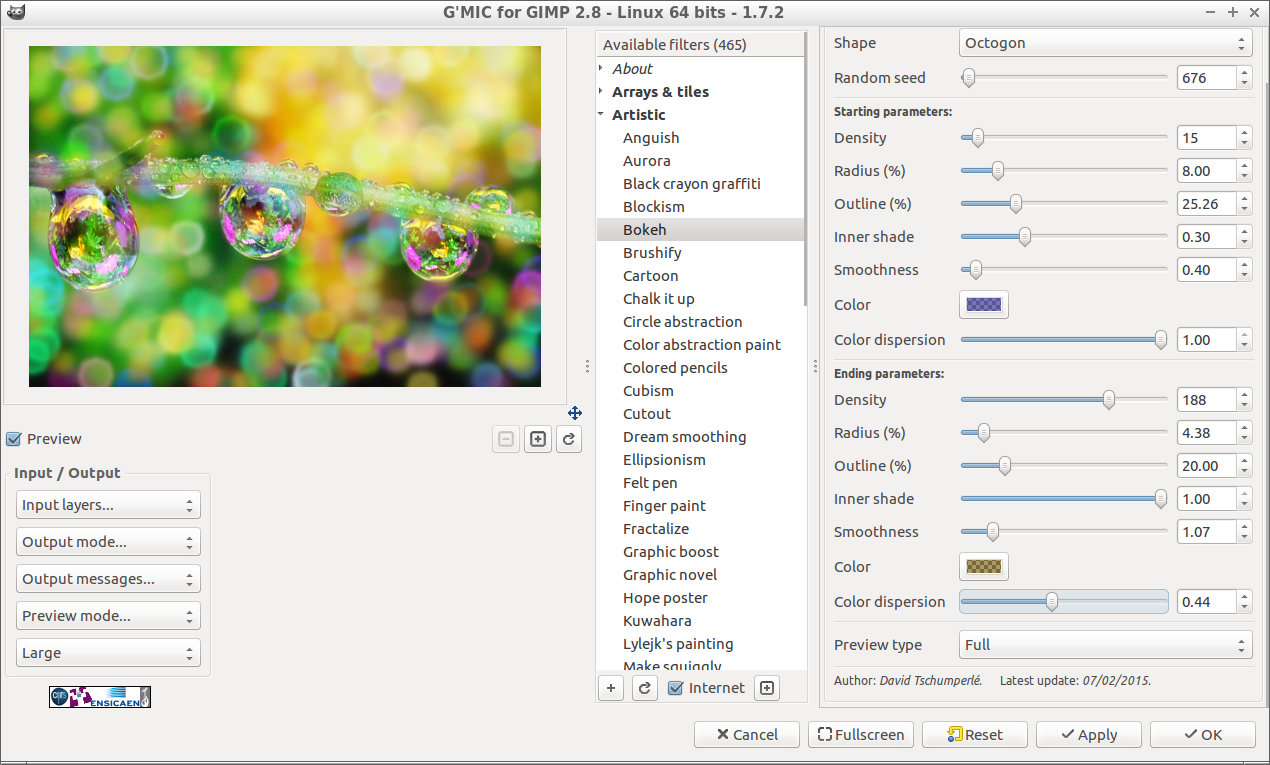
Task: Toggle the Preview checkbox
Action: [13, 439]
